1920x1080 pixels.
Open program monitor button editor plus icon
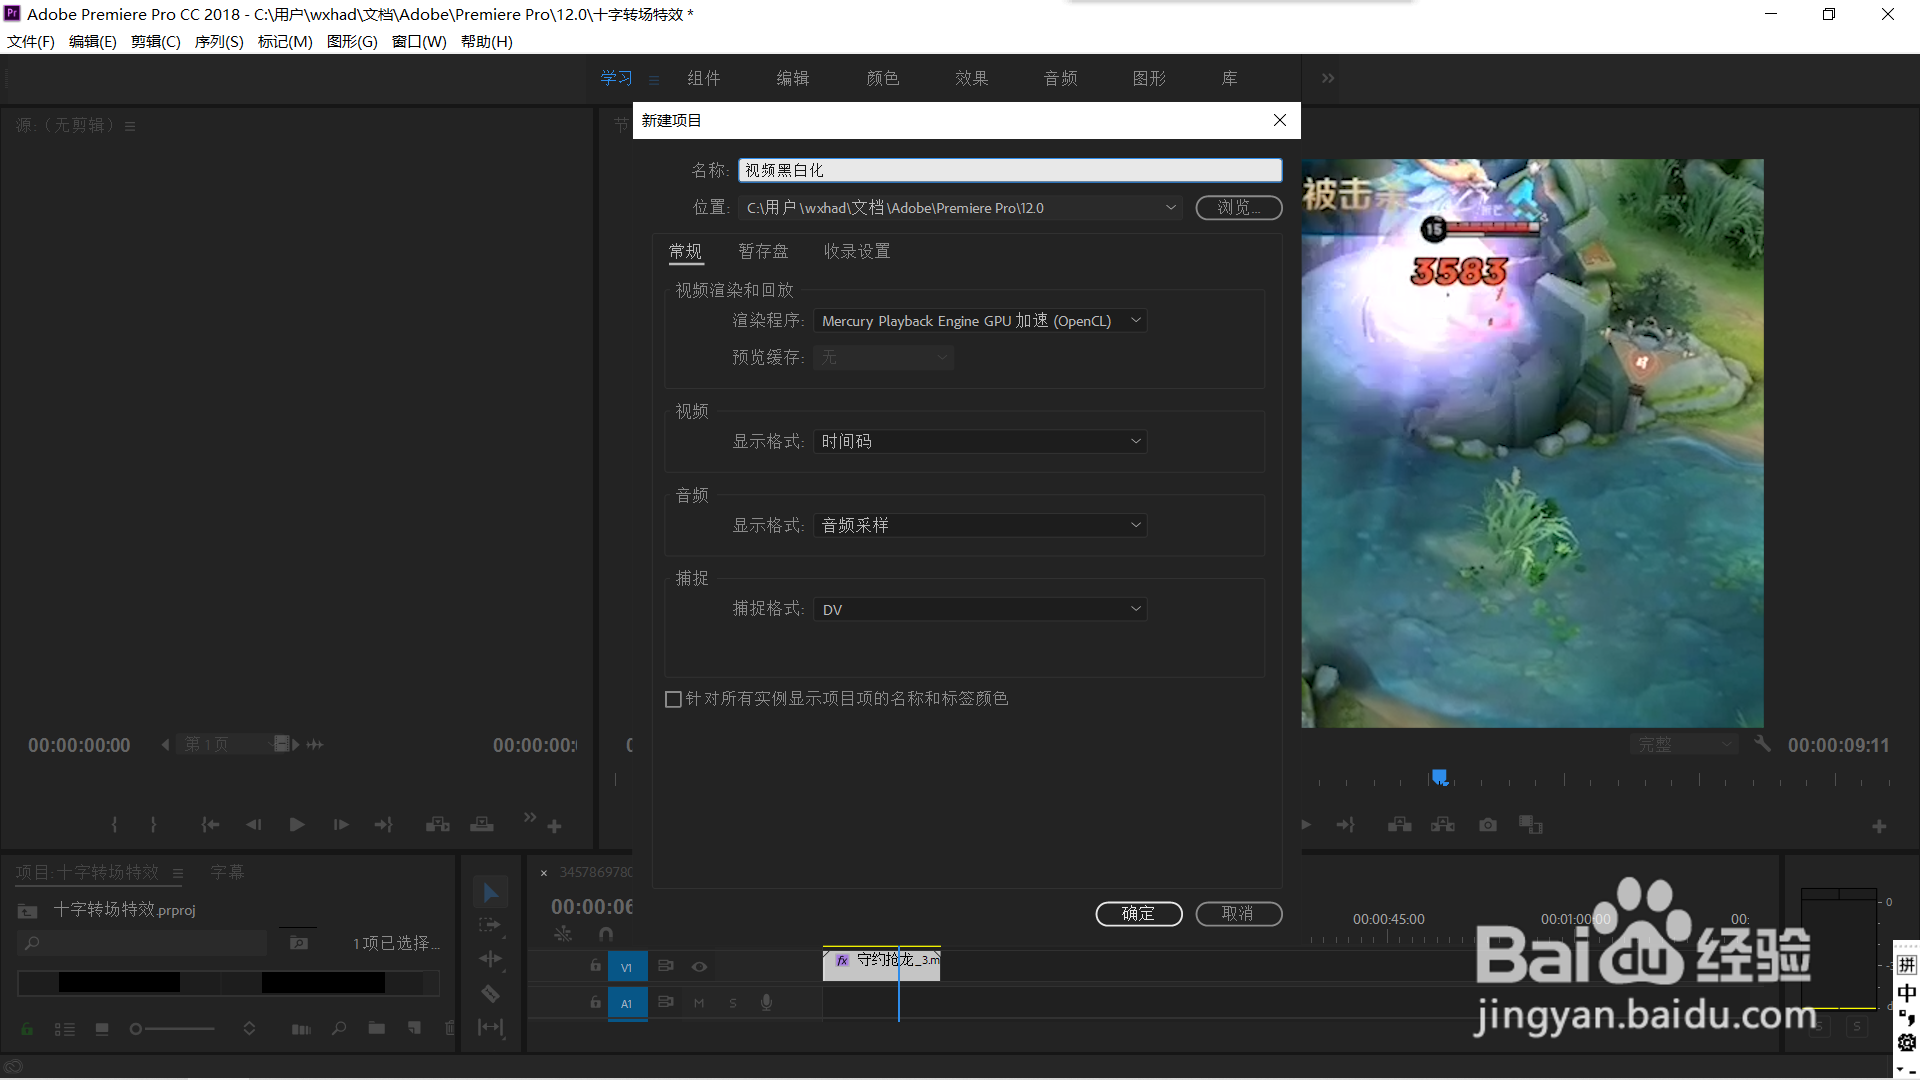click(x=1880, y=827)
